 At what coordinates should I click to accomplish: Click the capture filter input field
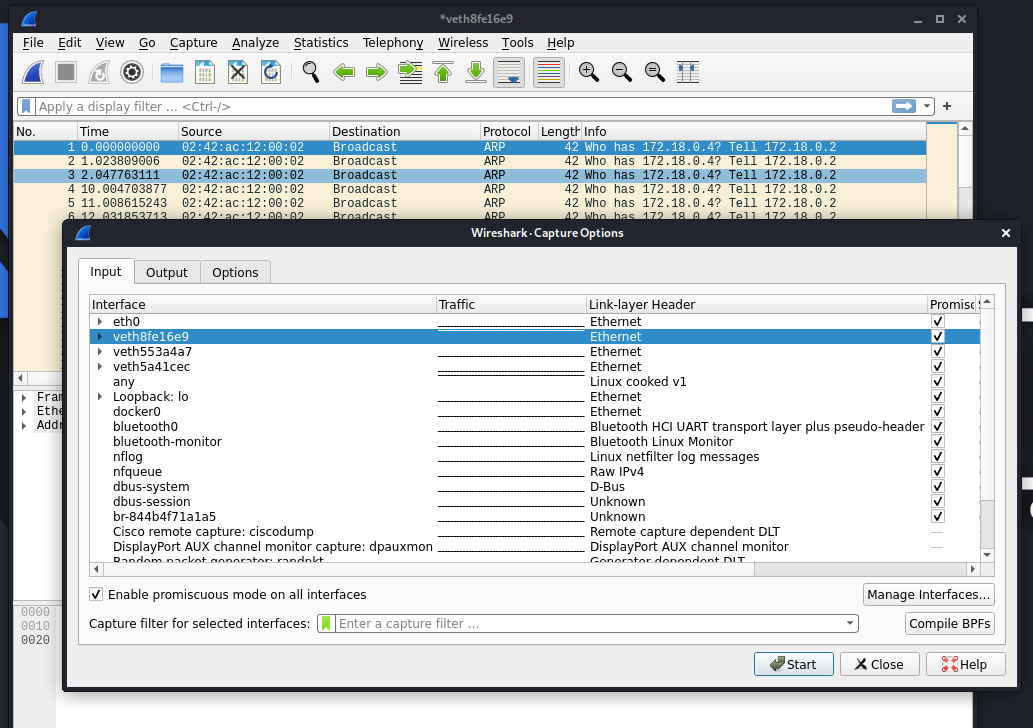(x=590, y=623)
